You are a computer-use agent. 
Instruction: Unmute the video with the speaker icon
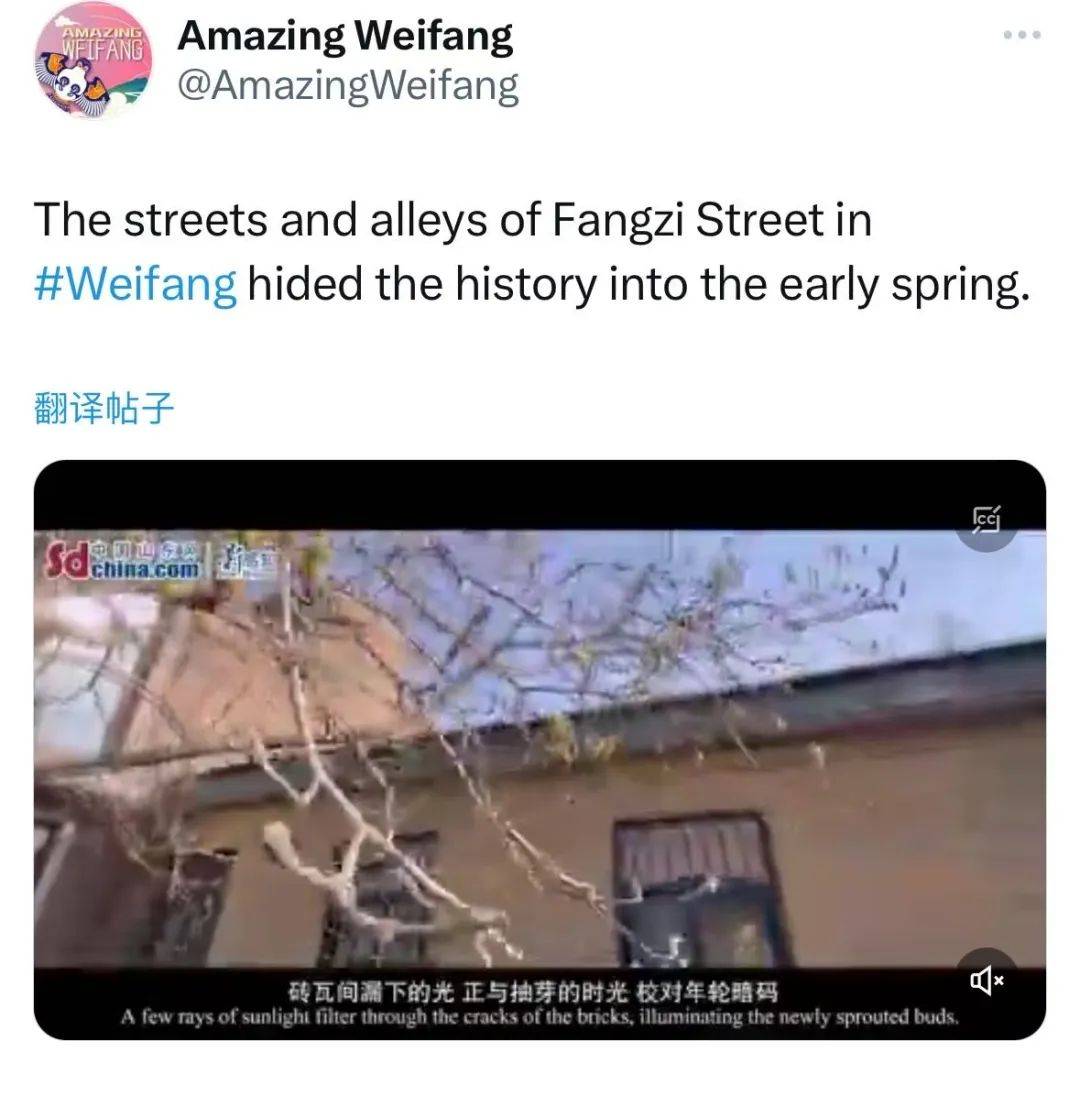tap(986, 979)
